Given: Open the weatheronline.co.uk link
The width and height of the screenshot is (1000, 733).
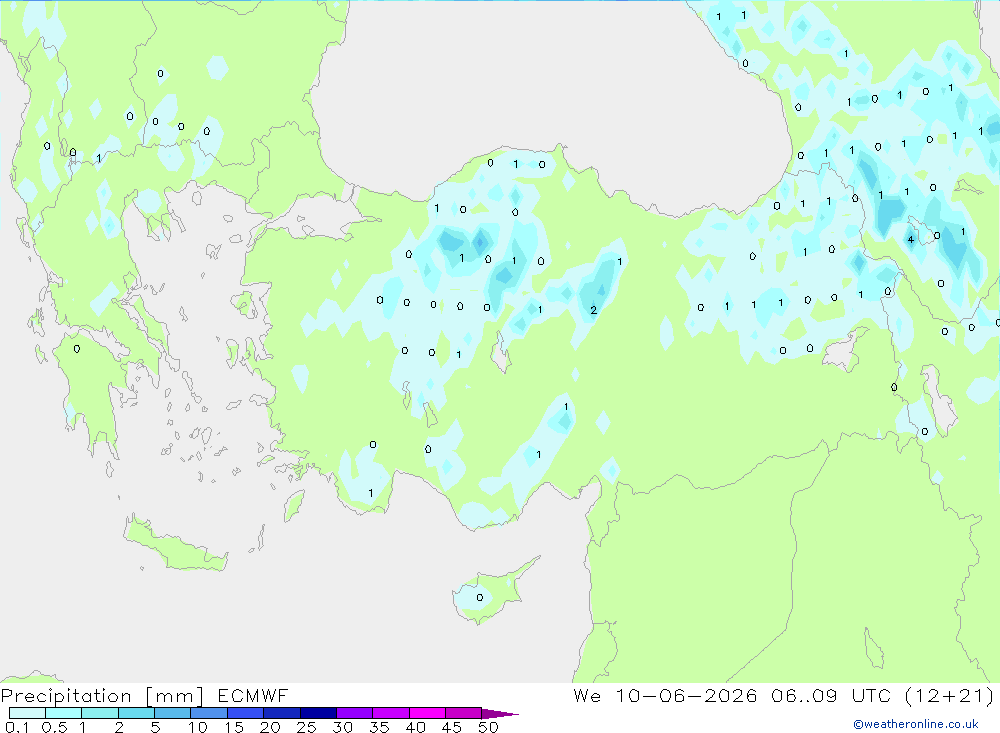Looking at the screenshot, I should (916, 724).
